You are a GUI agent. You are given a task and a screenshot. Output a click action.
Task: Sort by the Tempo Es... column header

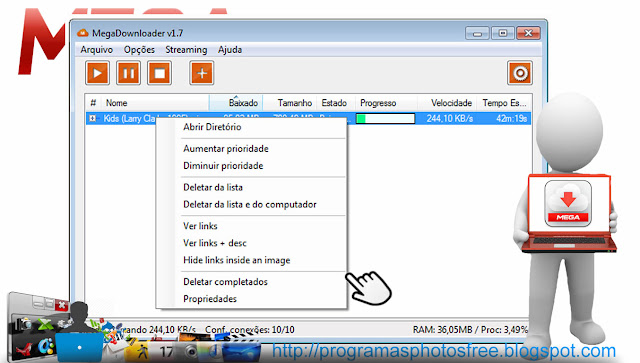(504, 103)
